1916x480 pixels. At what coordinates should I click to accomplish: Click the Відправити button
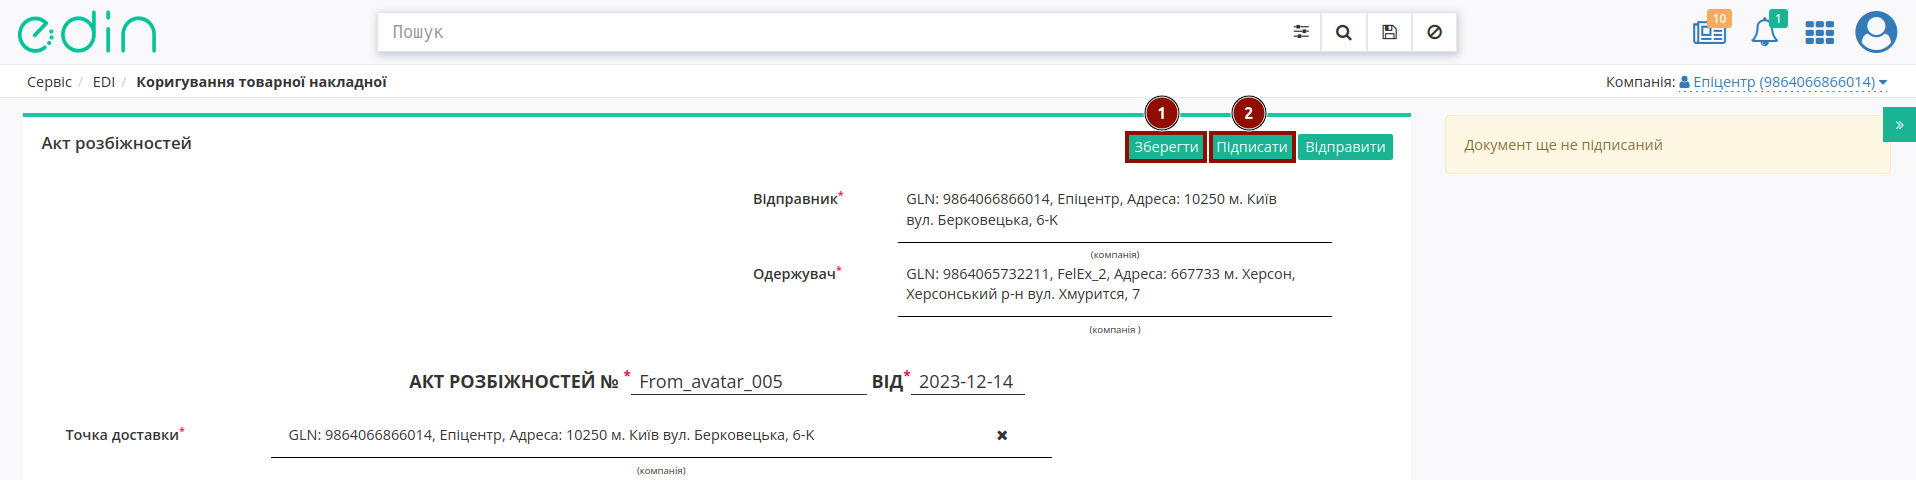point(1345,147)
